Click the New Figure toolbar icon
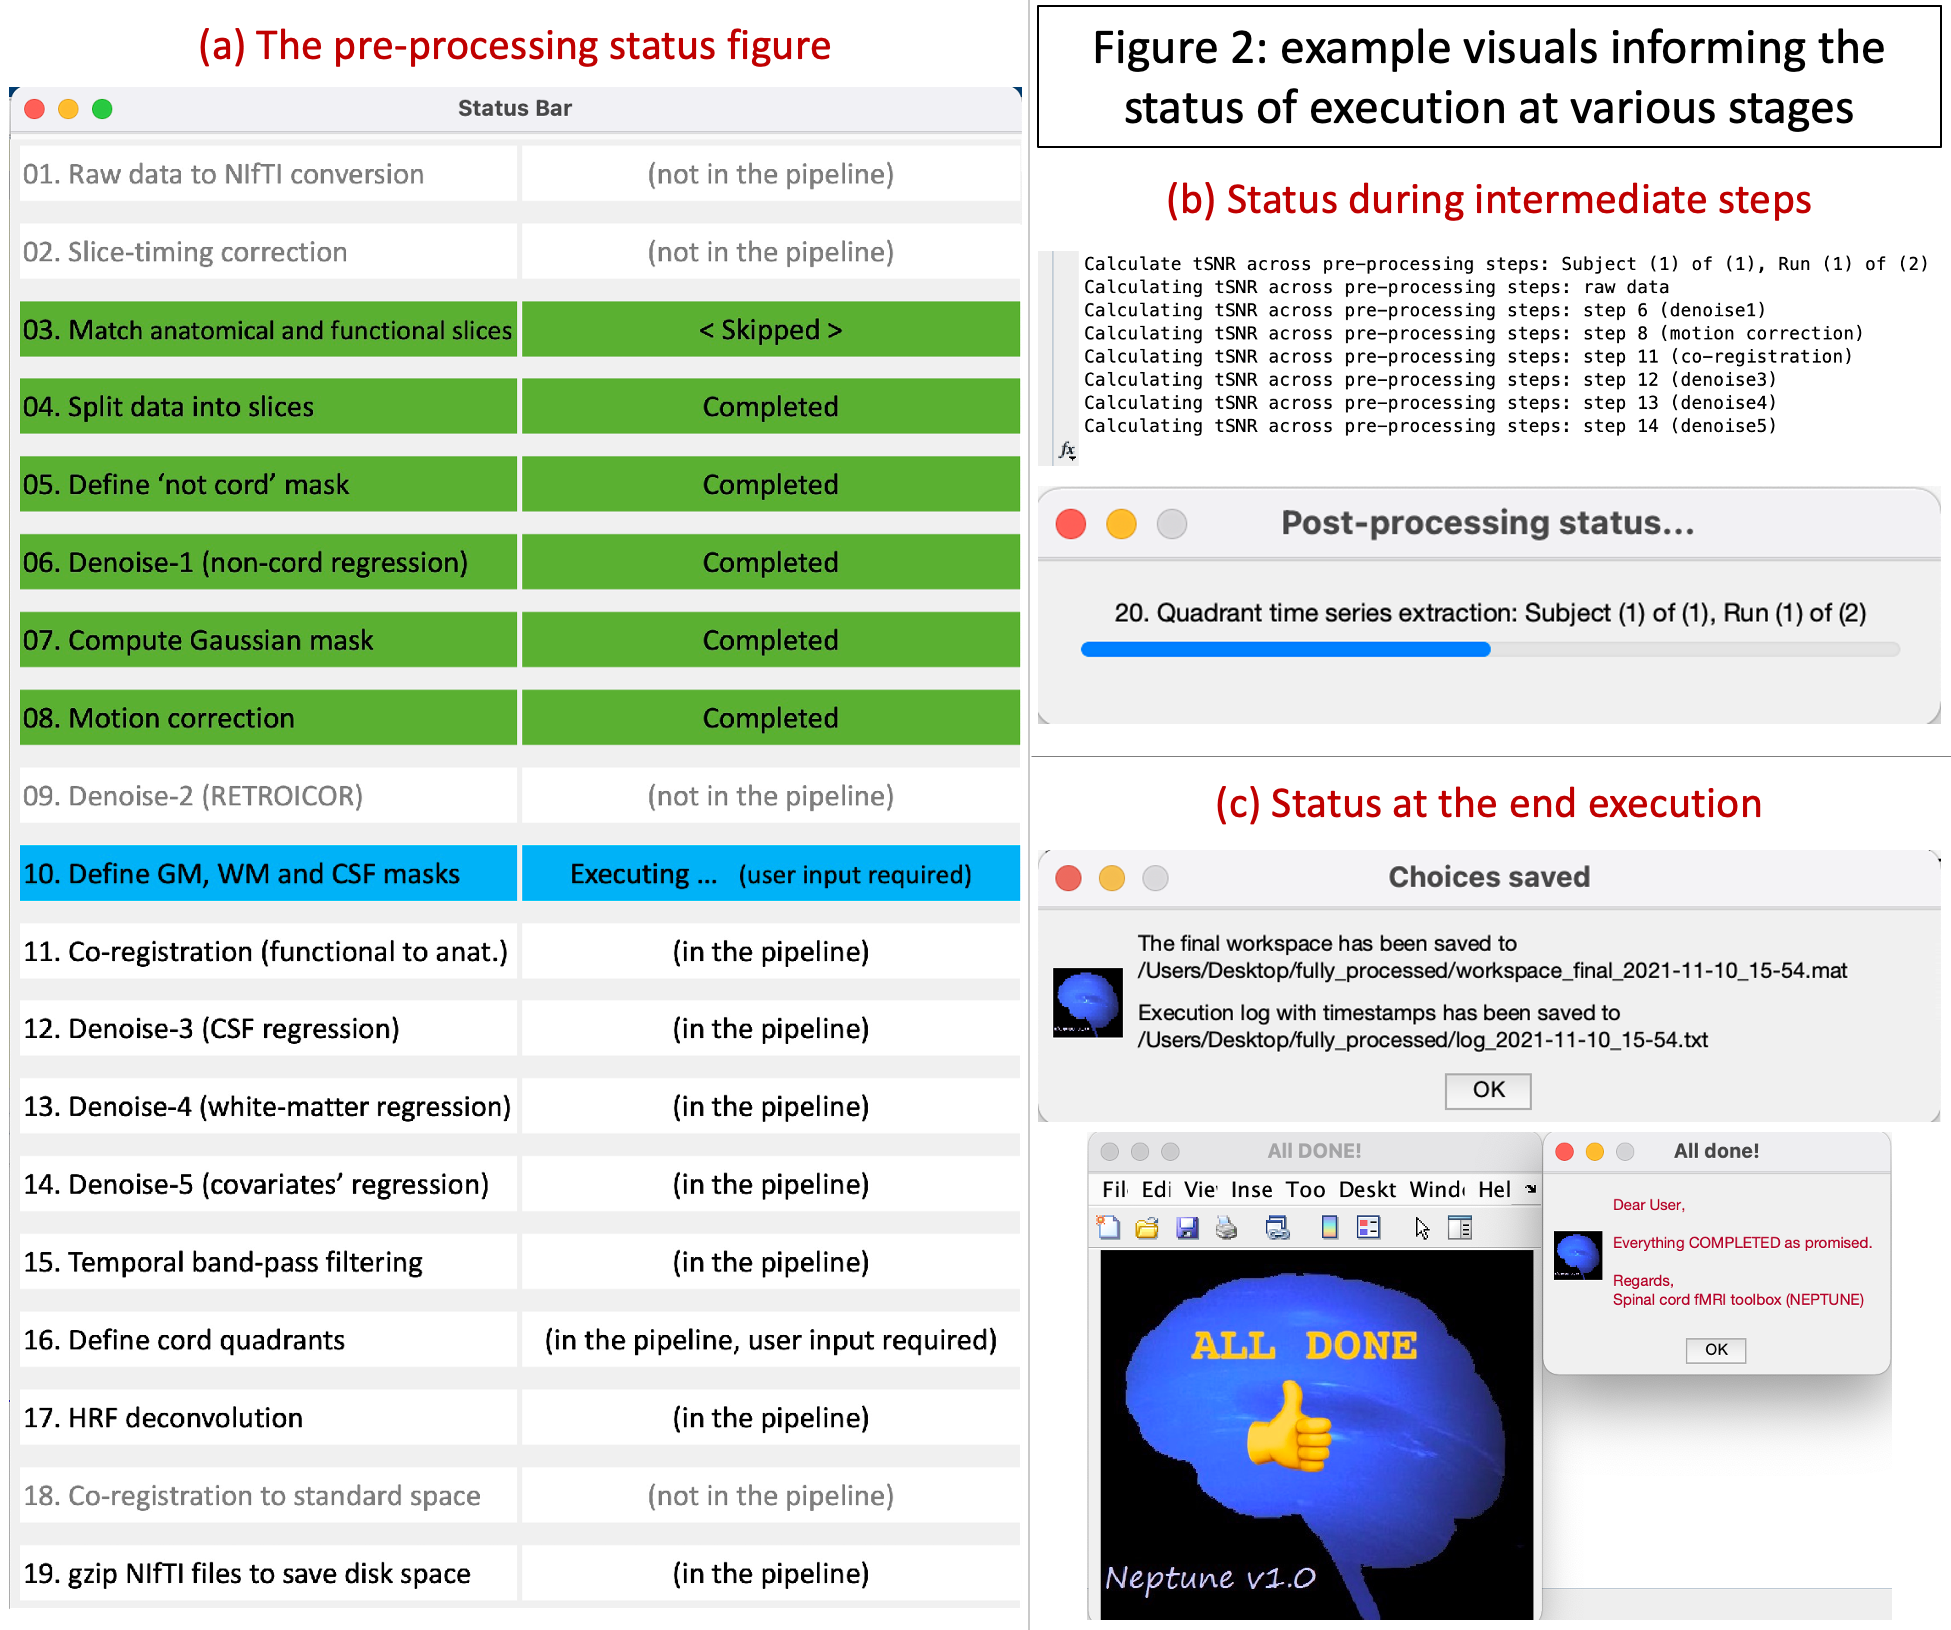The image size is (1951, 1630). 1108,1227
